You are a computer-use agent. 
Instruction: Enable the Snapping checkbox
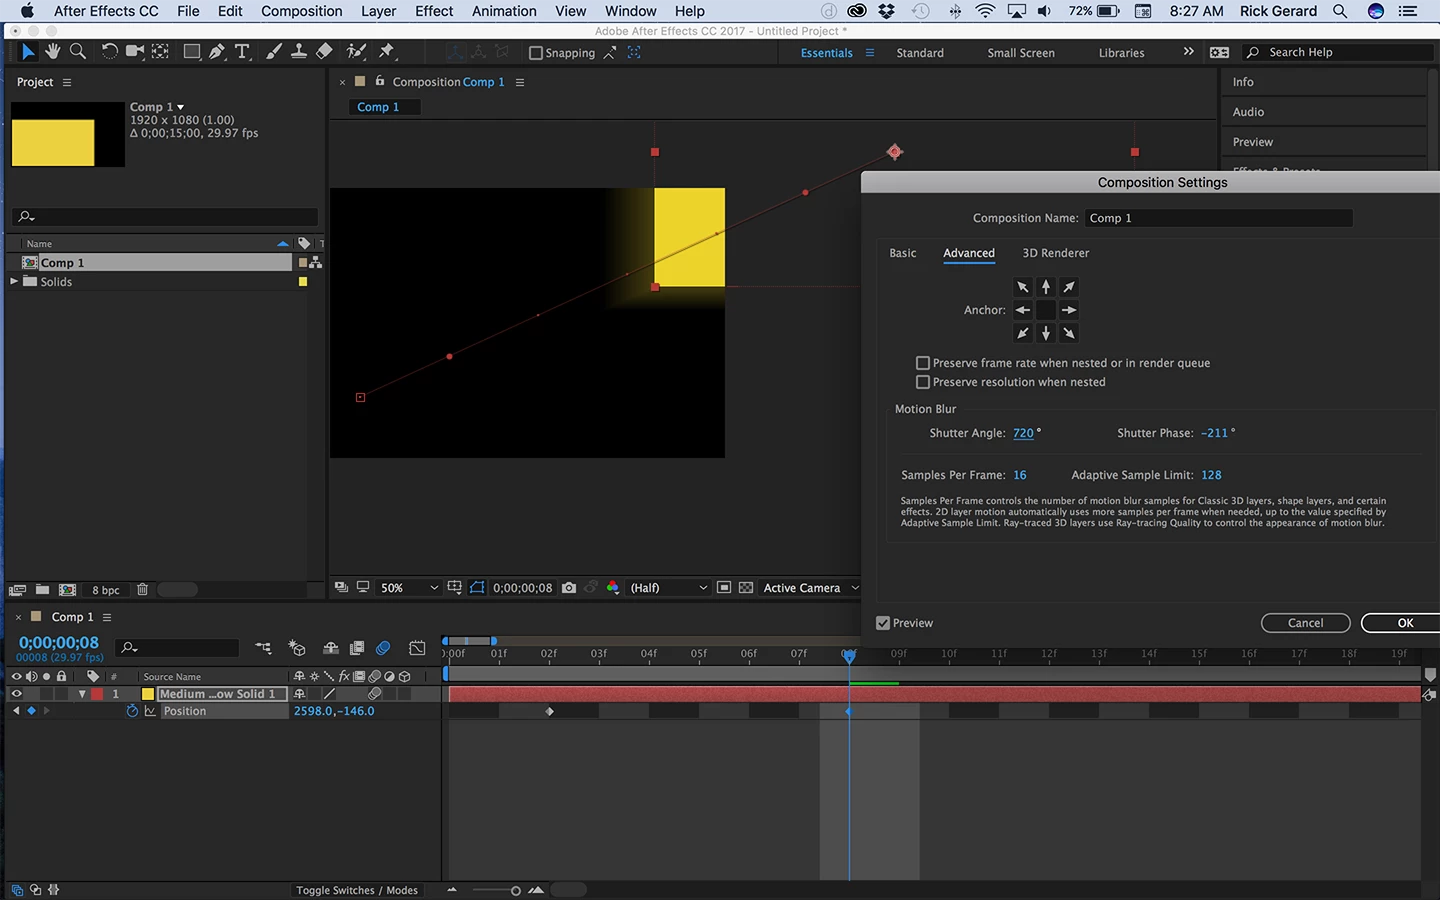tap(536, 53)
